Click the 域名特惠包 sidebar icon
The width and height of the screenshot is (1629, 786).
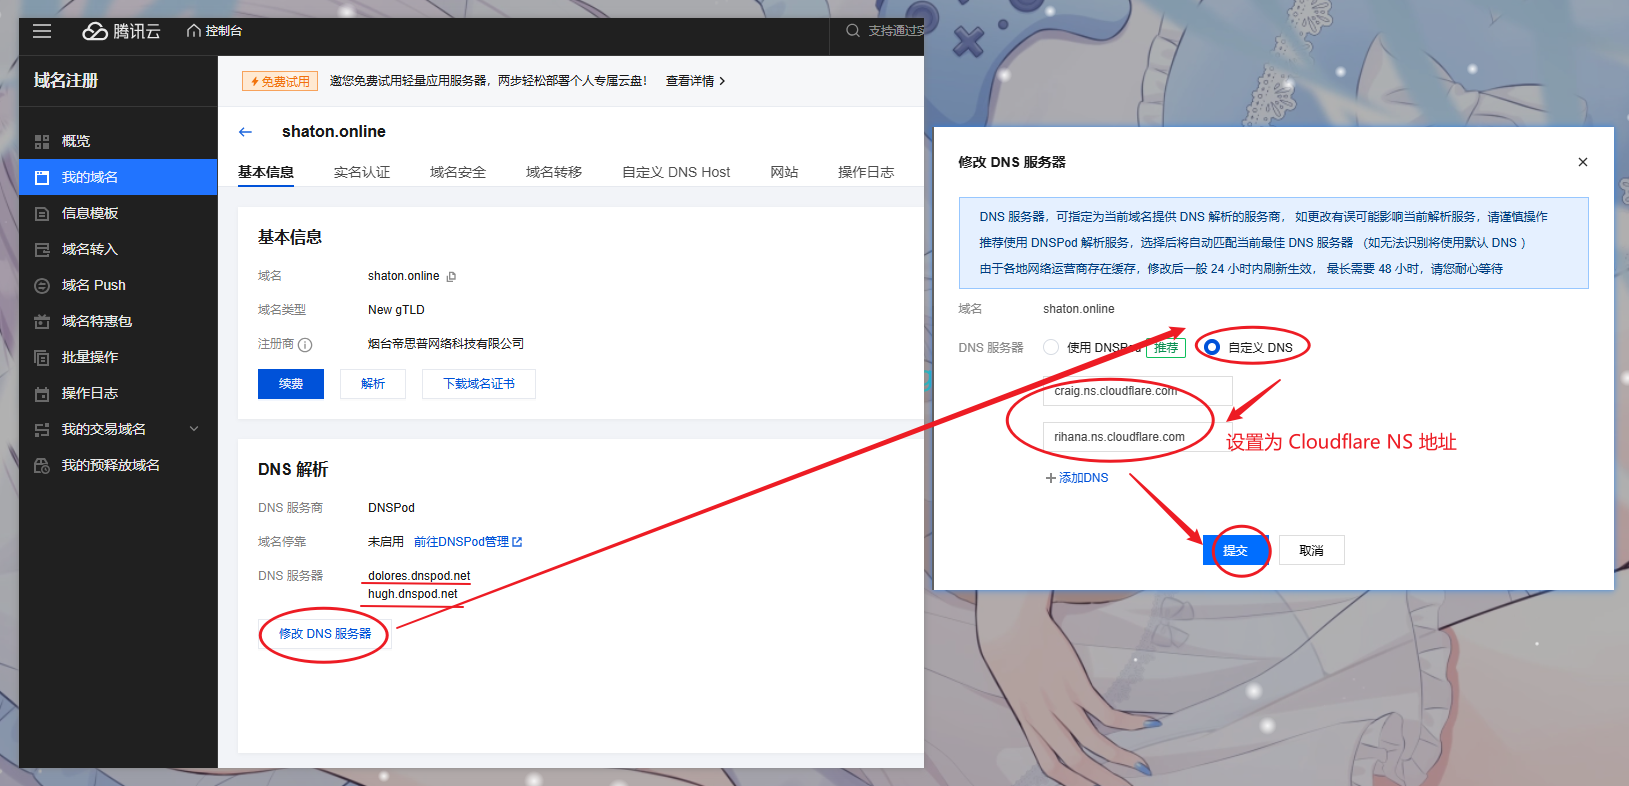pyautogui.click(x=42, y=321)
